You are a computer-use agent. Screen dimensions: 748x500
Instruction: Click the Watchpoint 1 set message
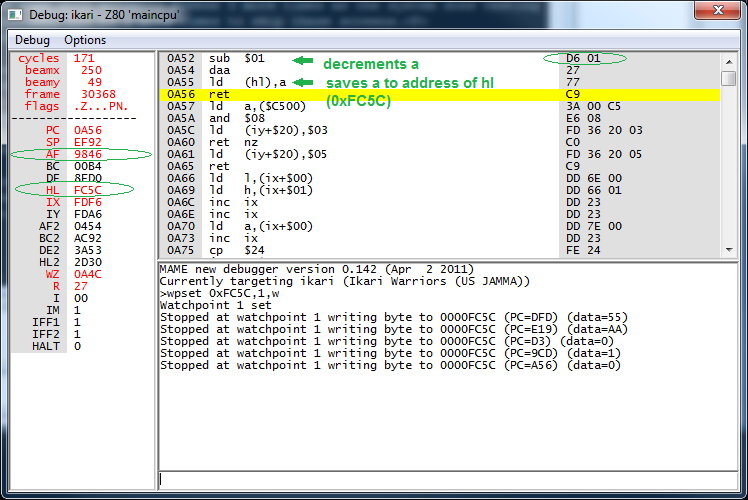(216, 305)
